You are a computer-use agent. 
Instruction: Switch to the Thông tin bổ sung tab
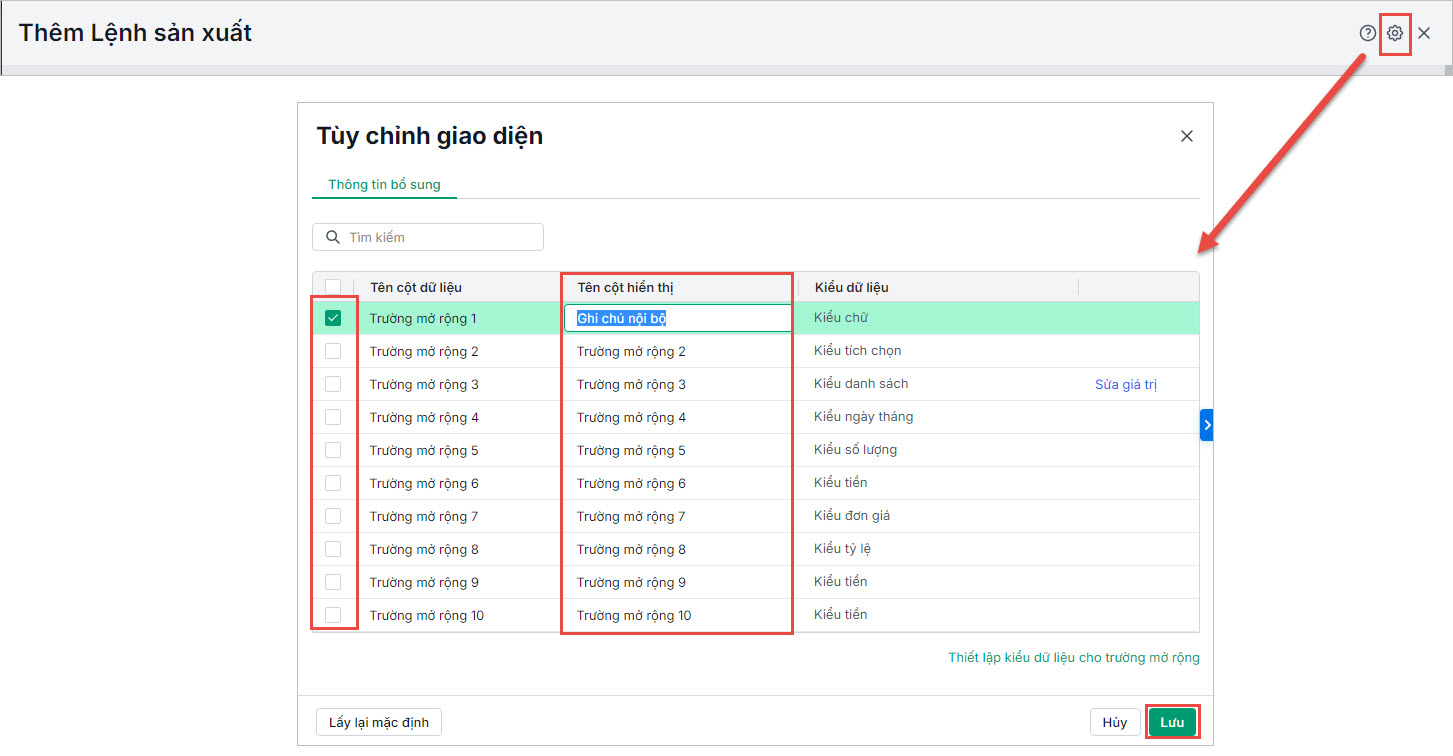tap(384, 185)
